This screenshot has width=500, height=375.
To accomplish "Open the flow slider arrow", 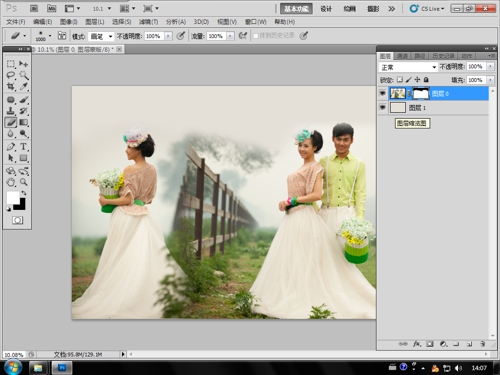I will click(230, 36).
